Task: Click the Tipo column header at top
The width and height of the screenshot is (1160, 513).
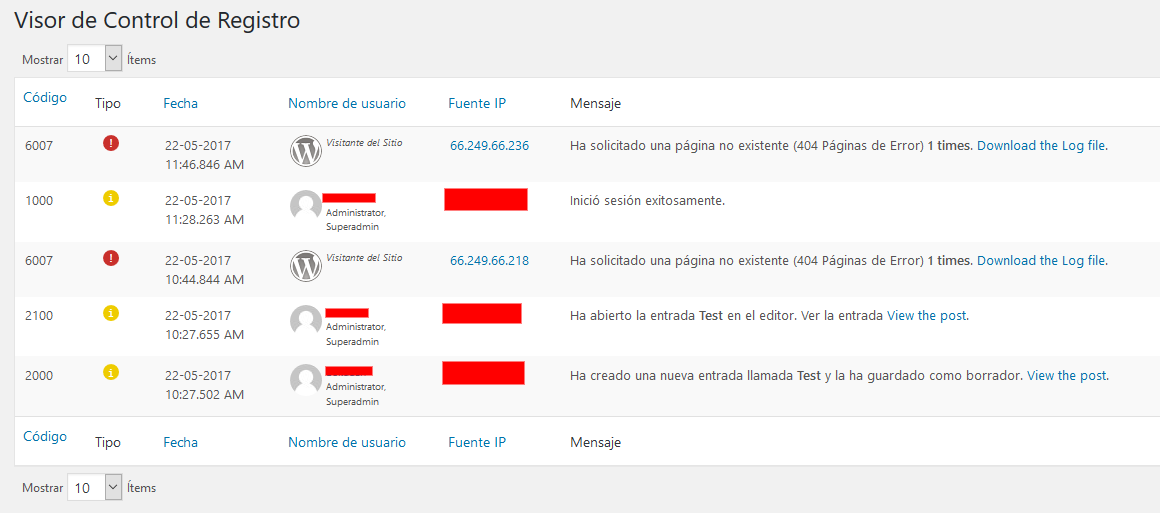Action: [x=108, y=103]
